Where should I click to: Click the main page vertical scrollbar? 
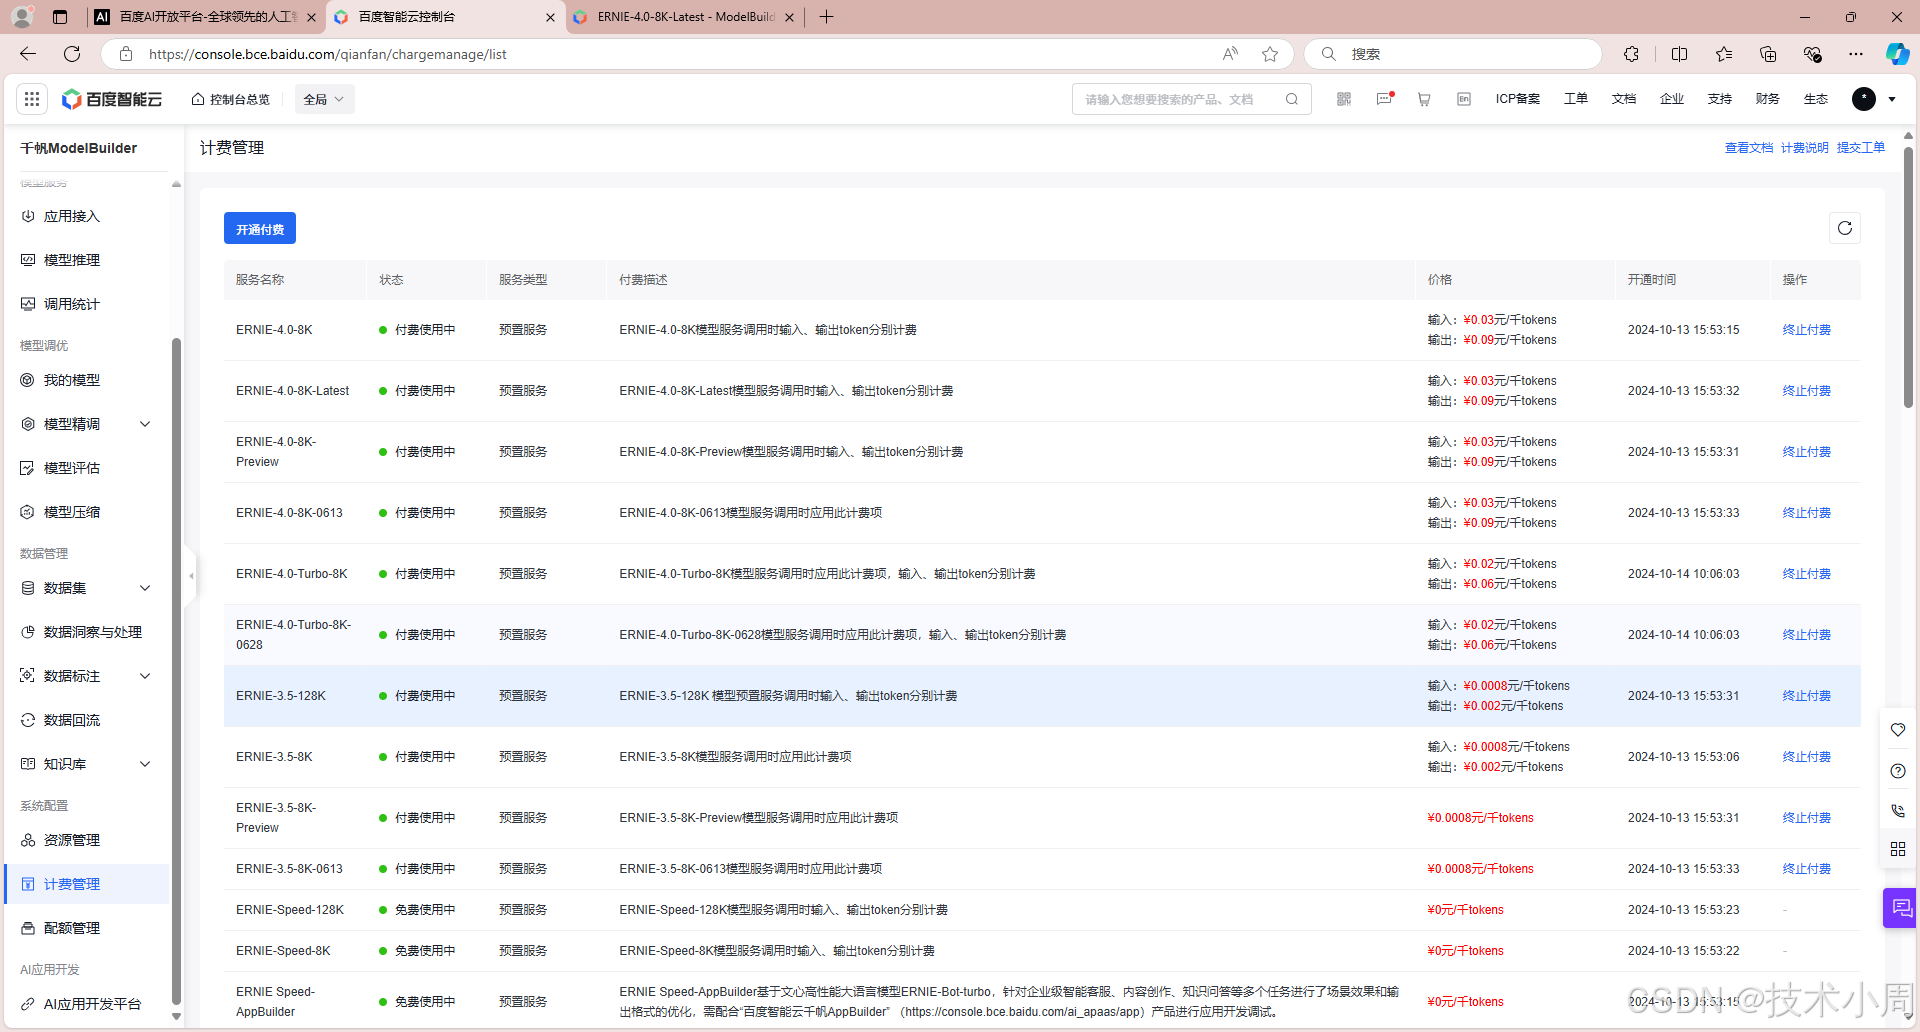[x=1908, y=278]
